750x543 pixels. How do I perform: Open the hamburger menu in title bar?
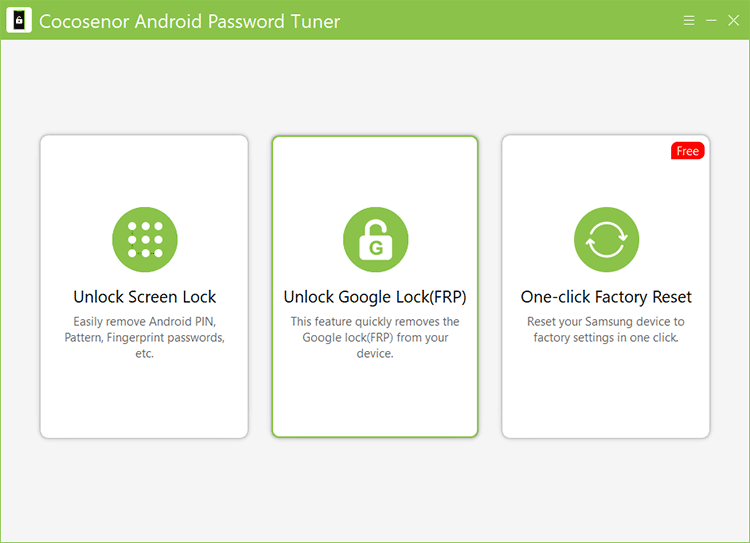[689, 21]
